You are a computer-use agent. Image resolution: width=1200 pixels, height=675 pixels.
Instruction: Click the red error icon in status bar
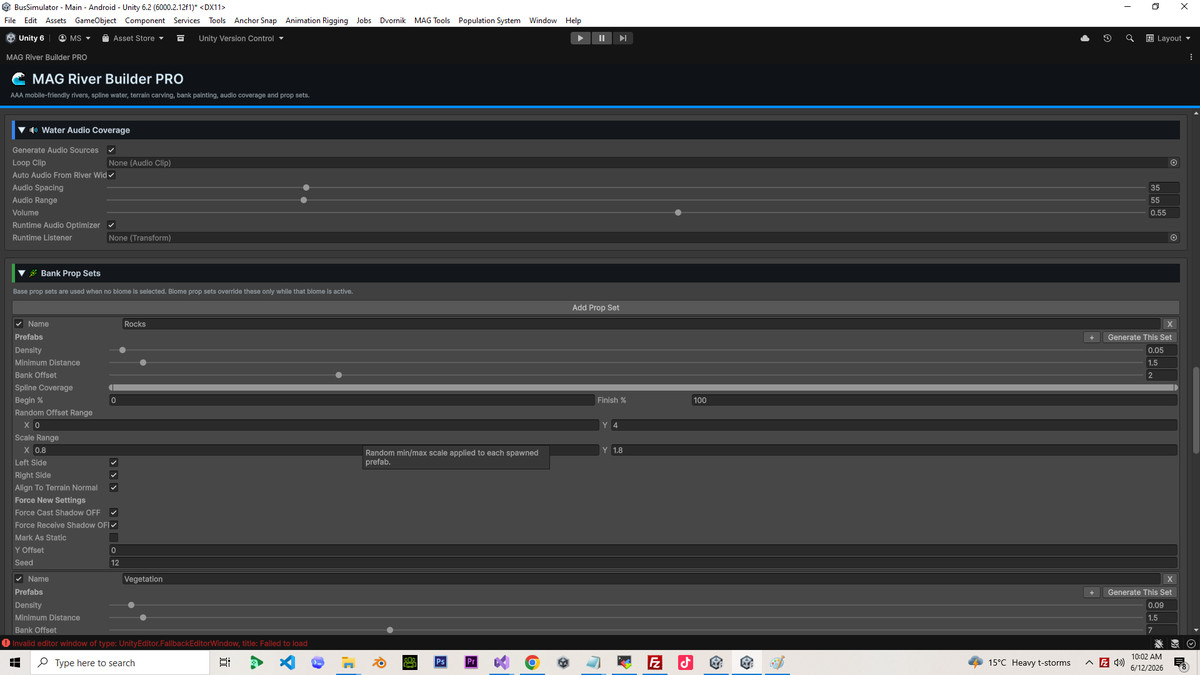6,643
